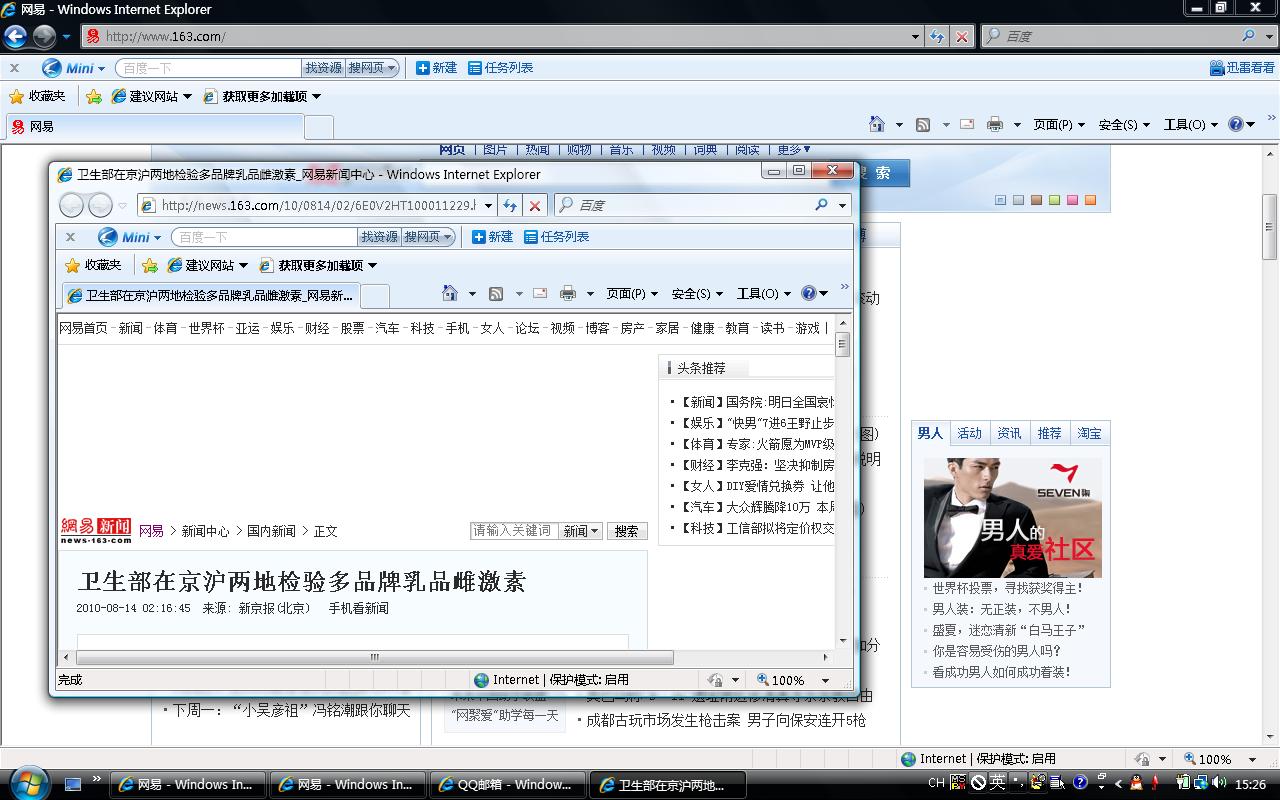Click the 任务列表 icon in the news article window
This screenshot has height=800, width=1280.
pos(531,237)
